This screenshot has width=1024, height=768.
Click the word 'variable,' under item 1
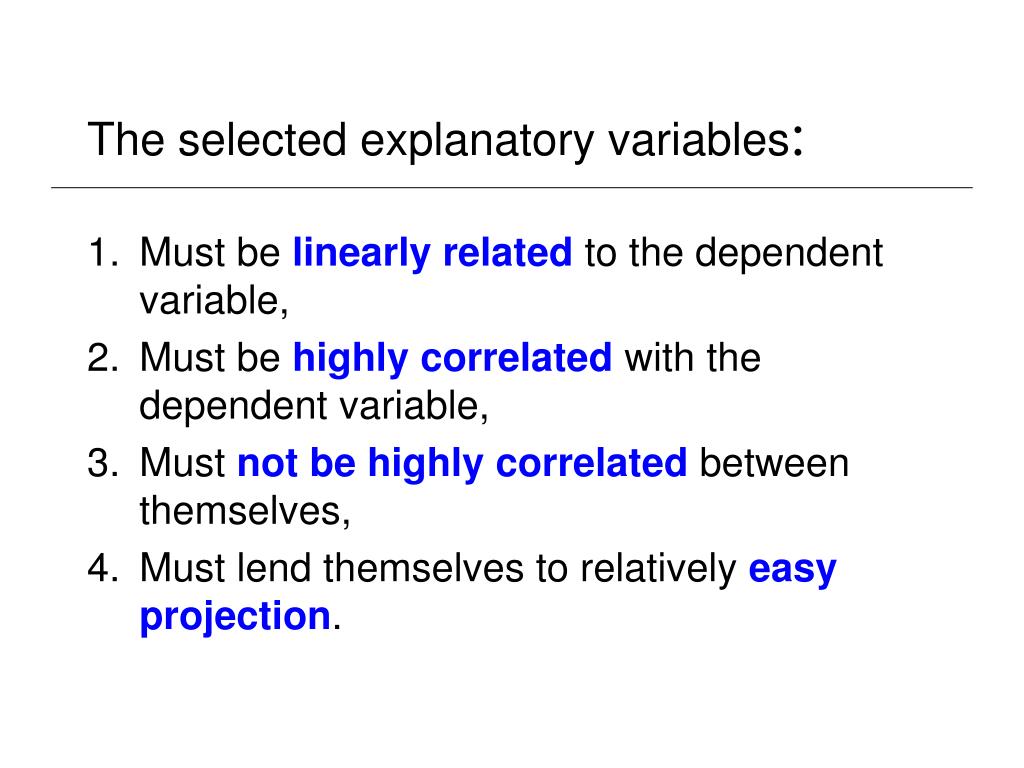[214, 302]
